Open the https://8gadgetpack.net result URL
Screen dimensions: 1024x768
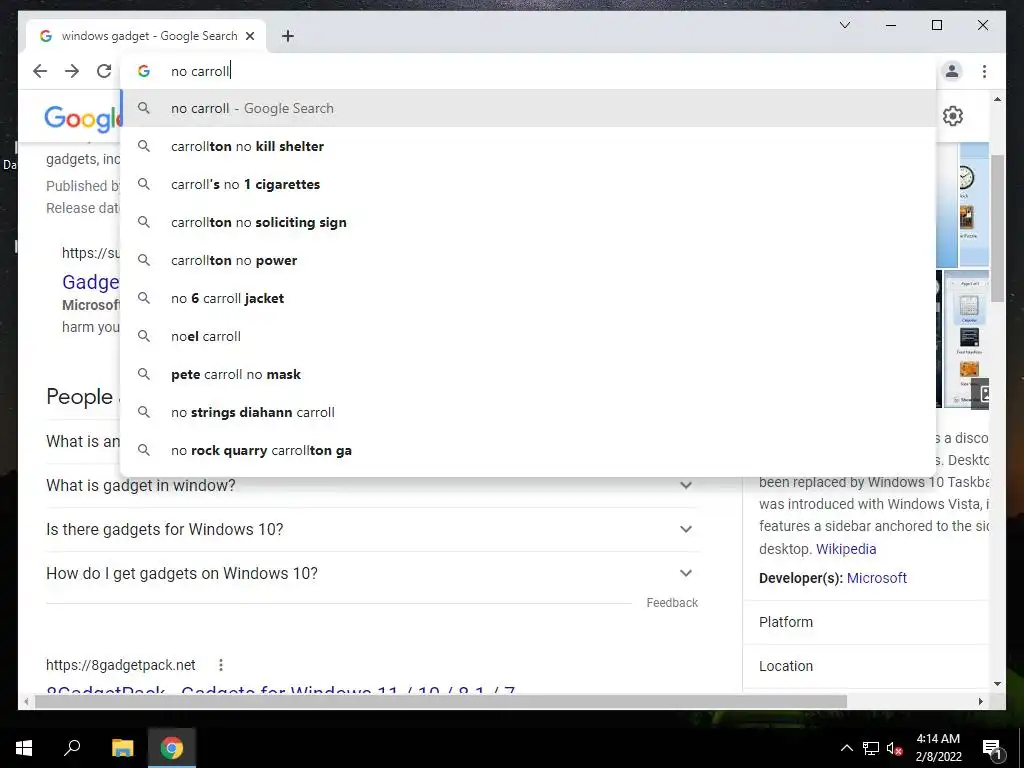pos(121,665)
